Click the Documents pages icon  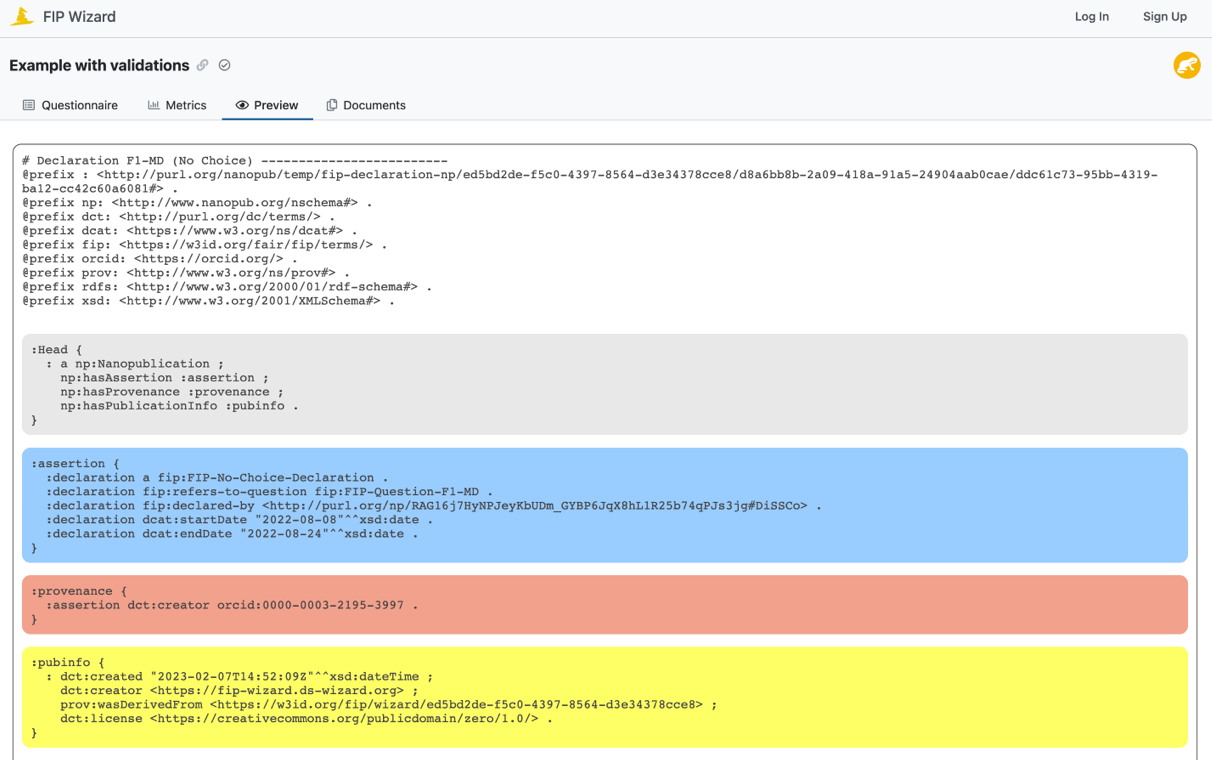[x=330, y=105]
